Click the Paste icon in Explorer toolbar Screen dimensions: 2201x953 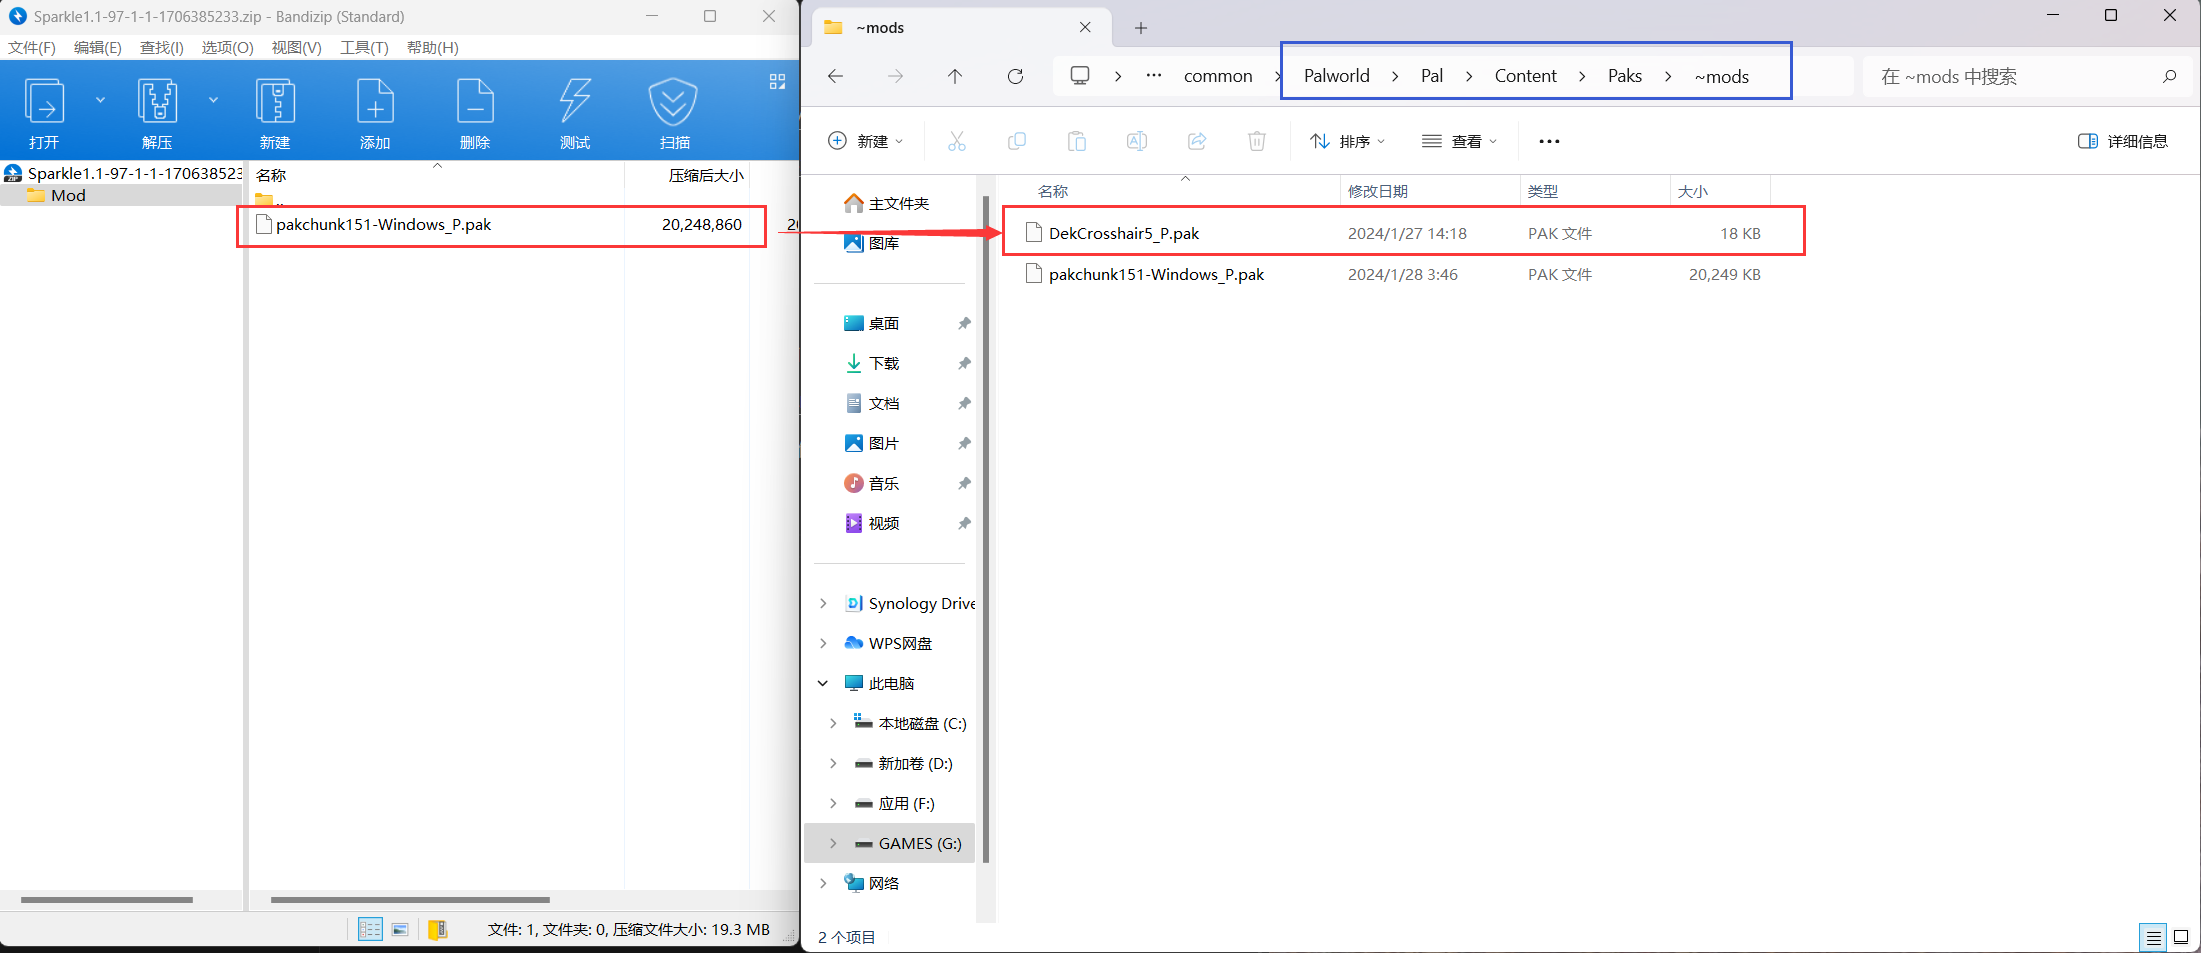[1077, 141]
